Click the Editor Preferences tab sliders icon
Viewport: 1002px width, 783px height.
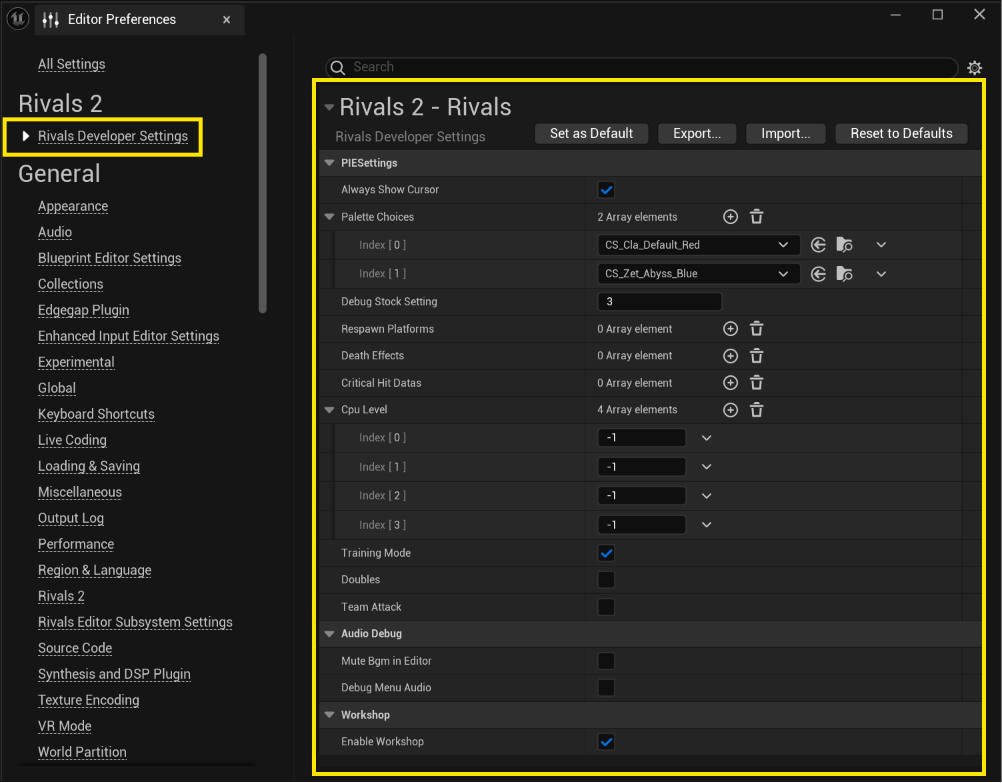[50, 20]
